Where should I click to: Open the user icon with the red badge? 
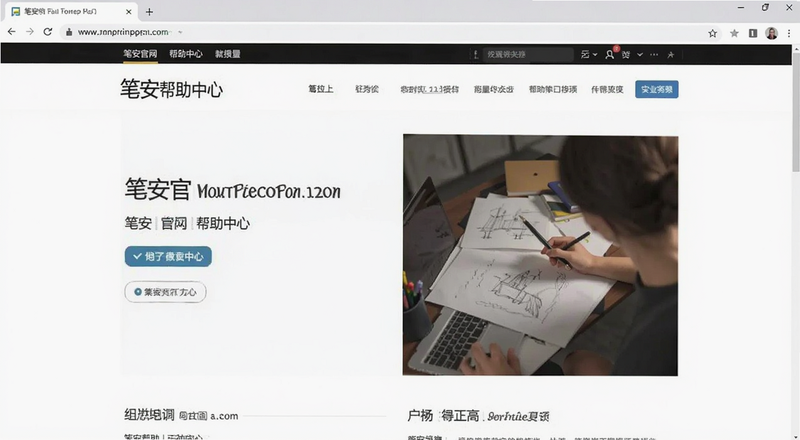610,54
